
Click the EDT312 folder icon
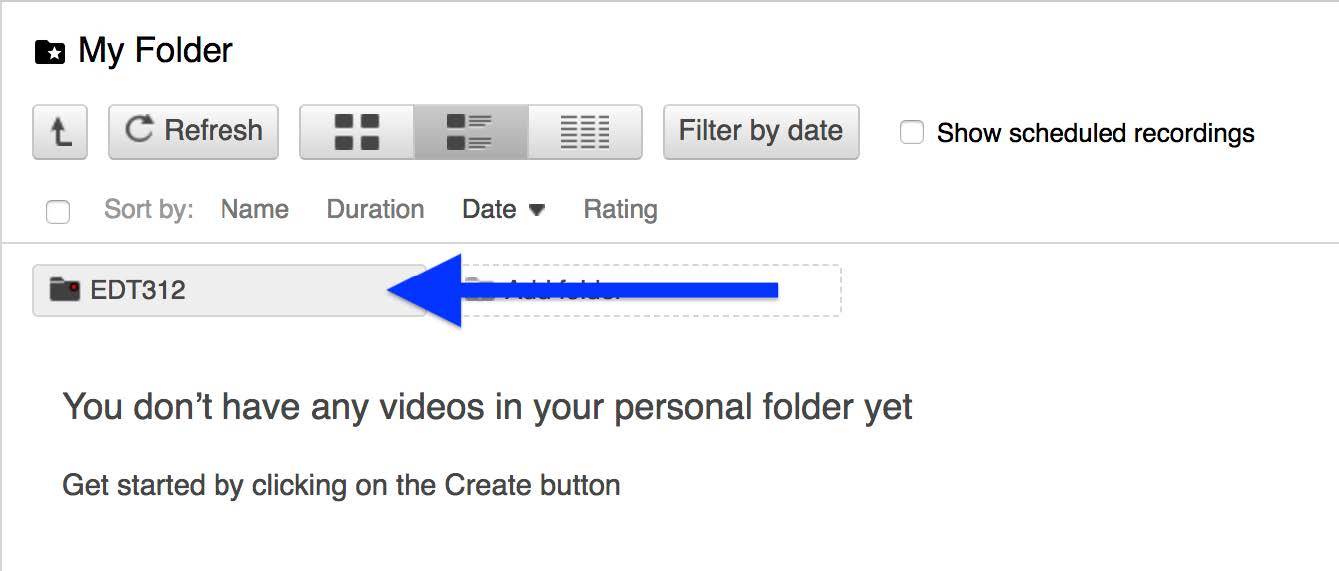point(64,290)
